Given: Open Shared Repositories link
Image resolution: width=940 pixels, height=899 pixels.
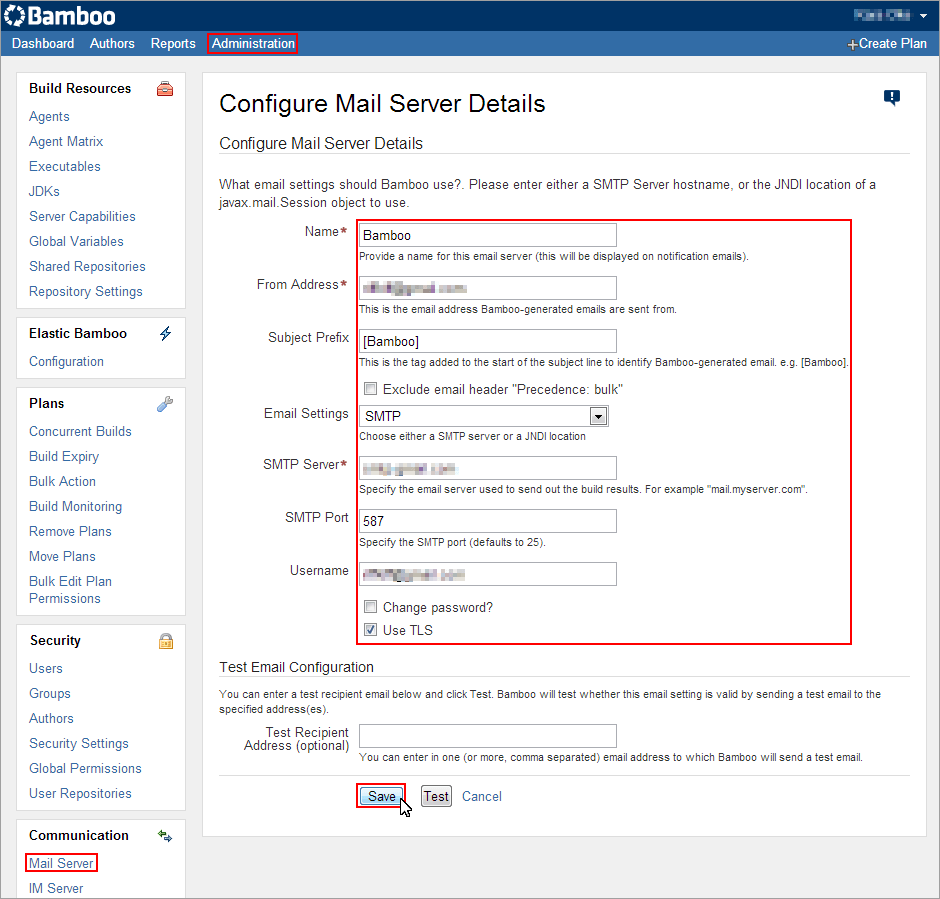Looking at the screenshot, I should click(87, 266).
